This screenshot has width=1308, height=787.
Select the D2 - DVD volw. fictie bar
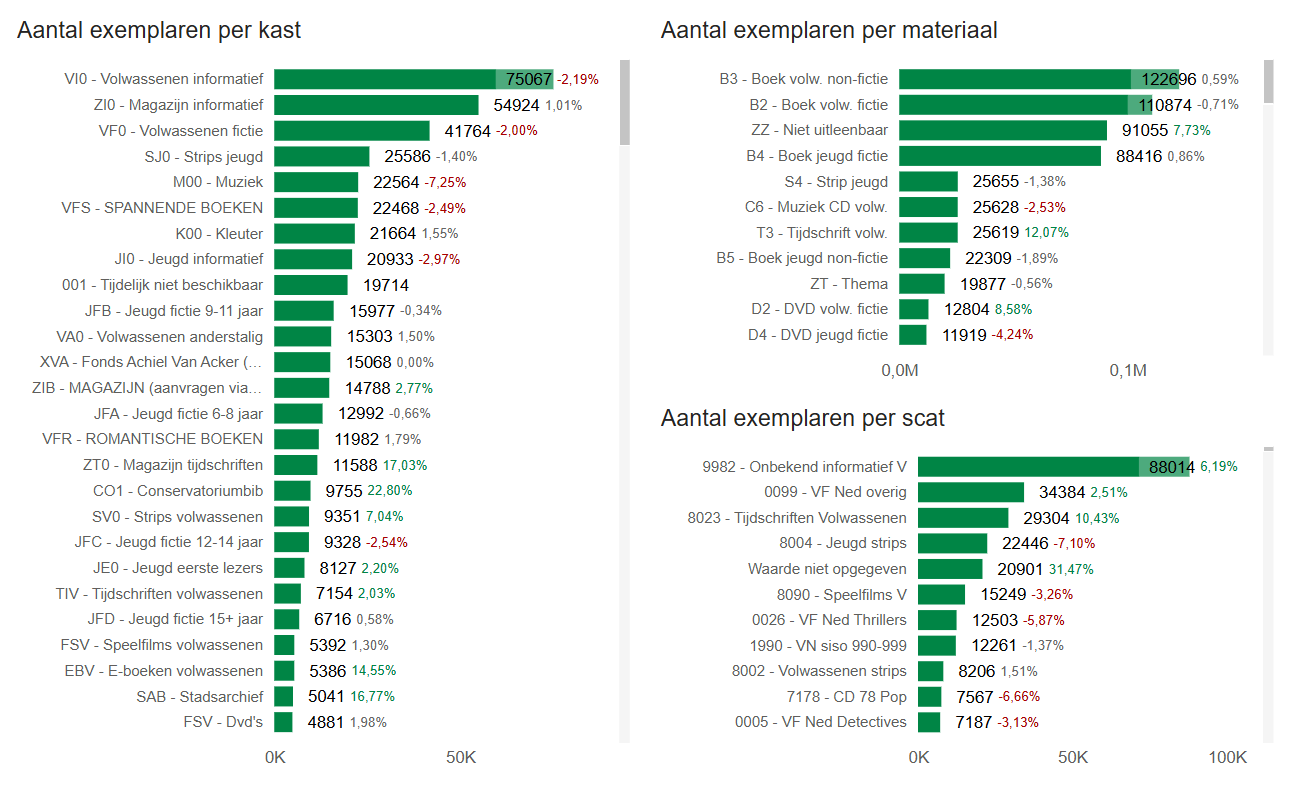pos(914,309)
